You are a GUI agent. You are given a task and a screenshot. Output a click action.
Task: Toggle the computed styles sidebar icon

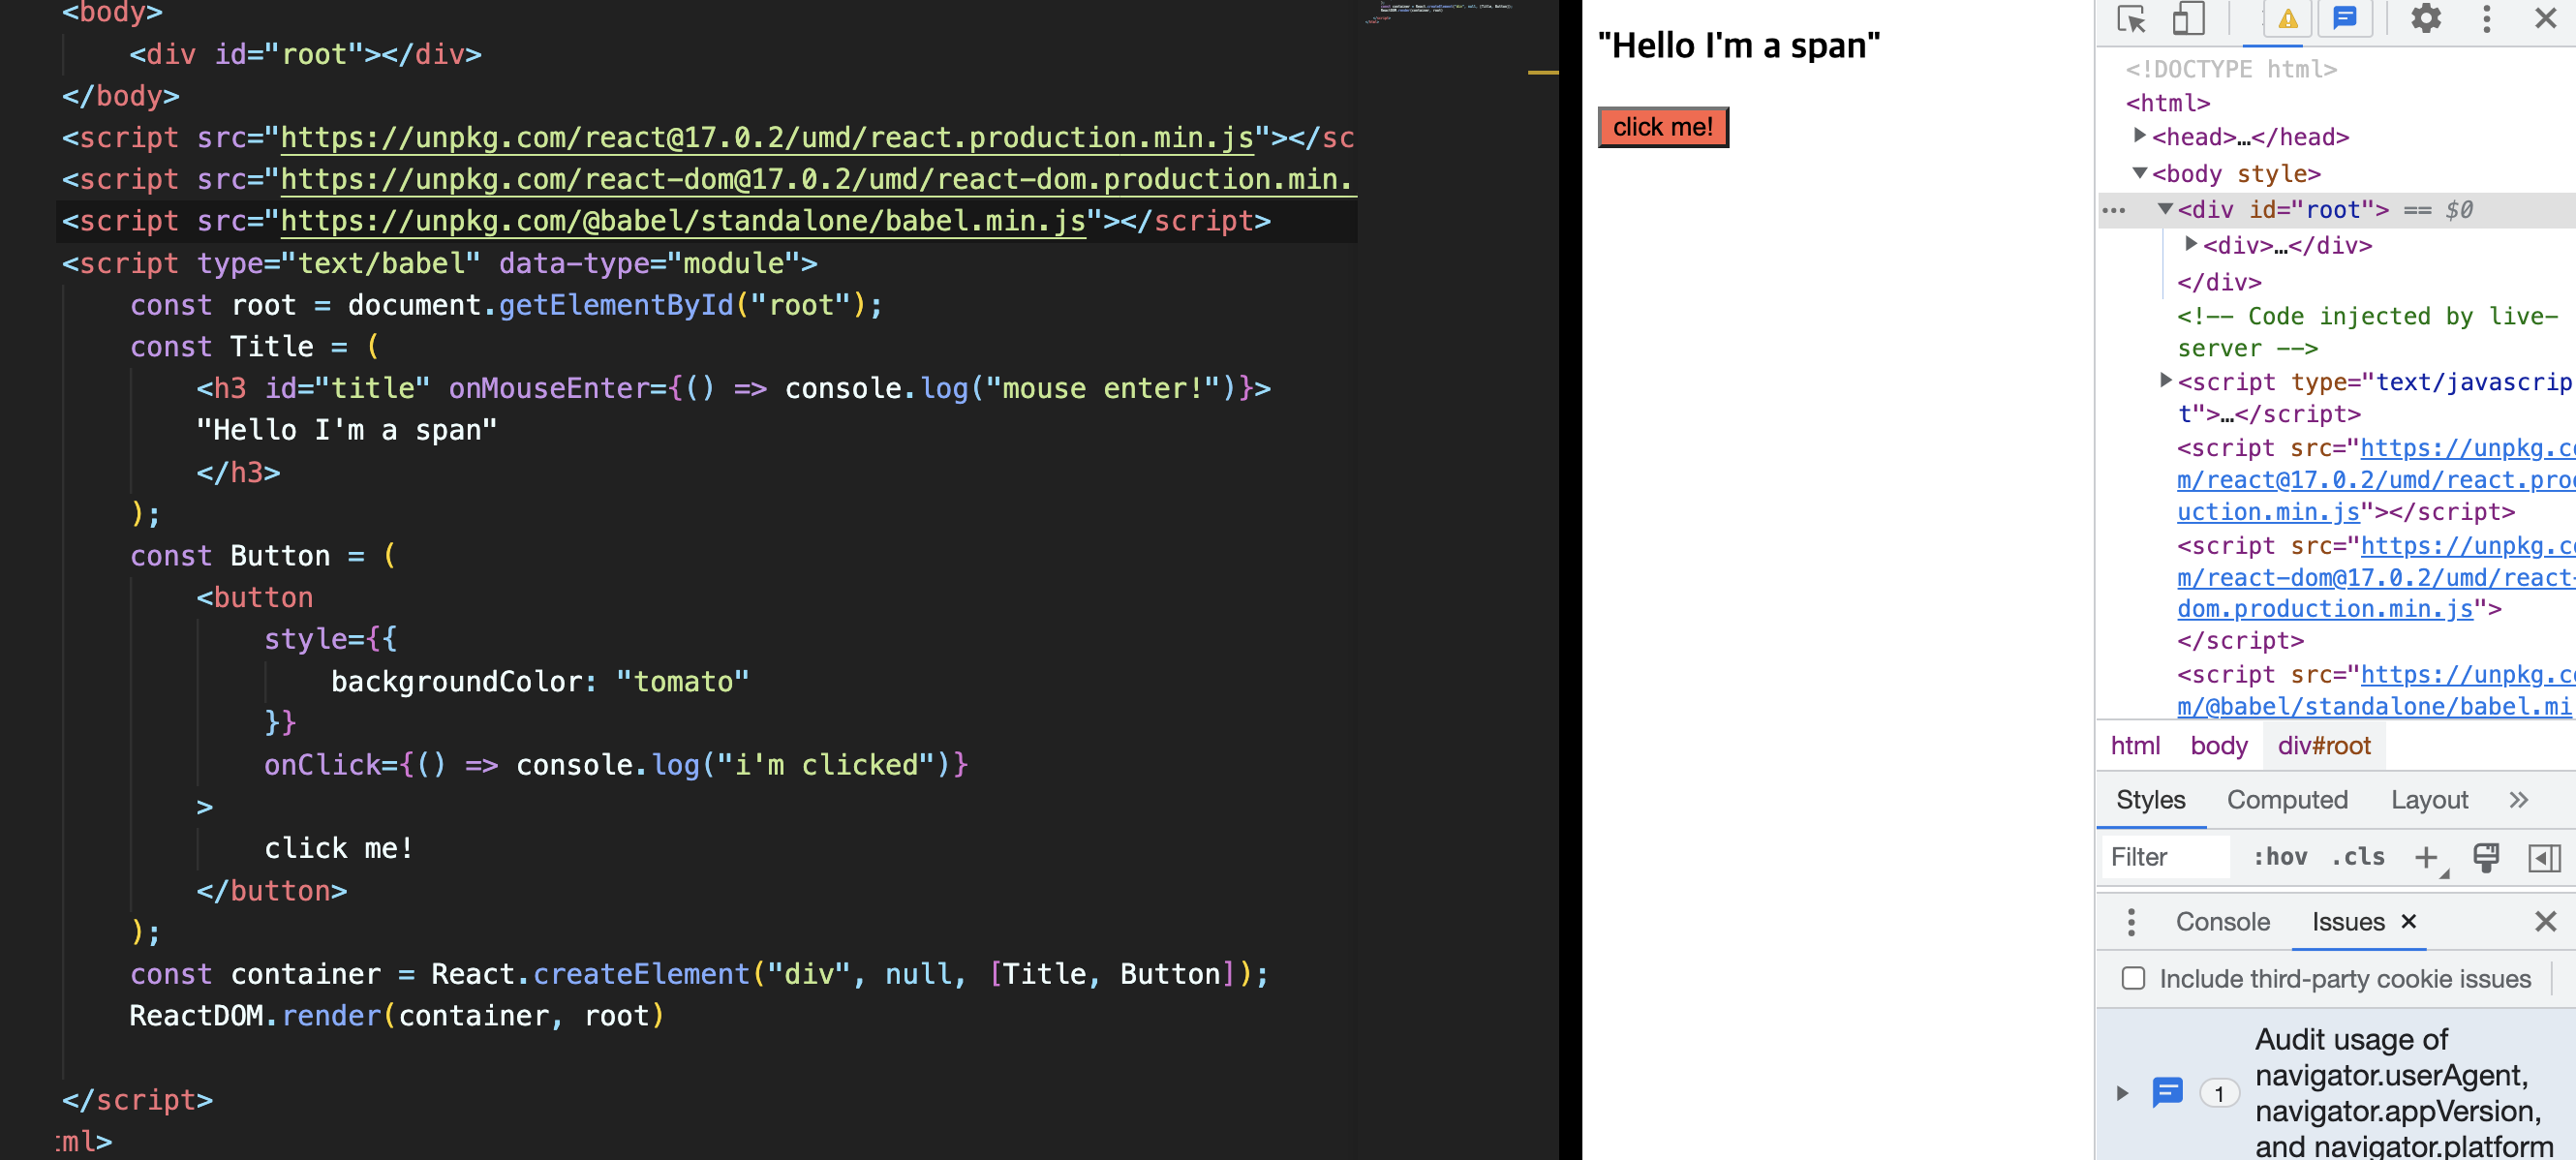coord(2544,857)
